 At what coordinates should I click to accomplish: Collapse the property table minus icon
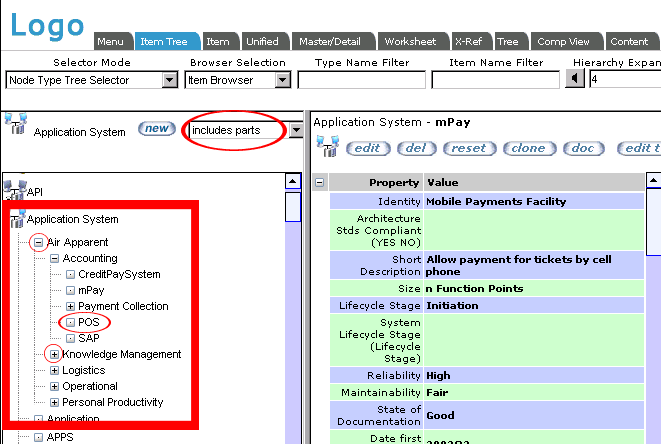tap(320, 183)
